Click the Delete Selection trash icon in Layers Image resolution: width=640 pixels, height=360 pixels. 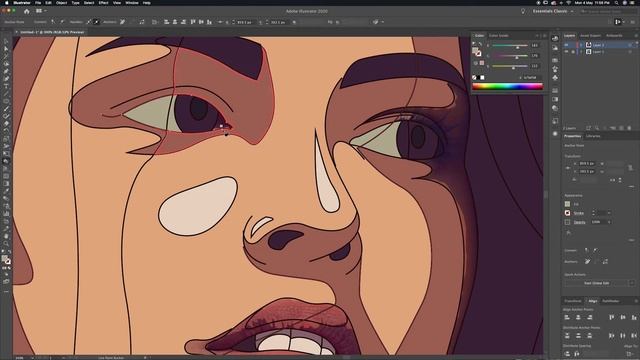[x=629, y=128]
